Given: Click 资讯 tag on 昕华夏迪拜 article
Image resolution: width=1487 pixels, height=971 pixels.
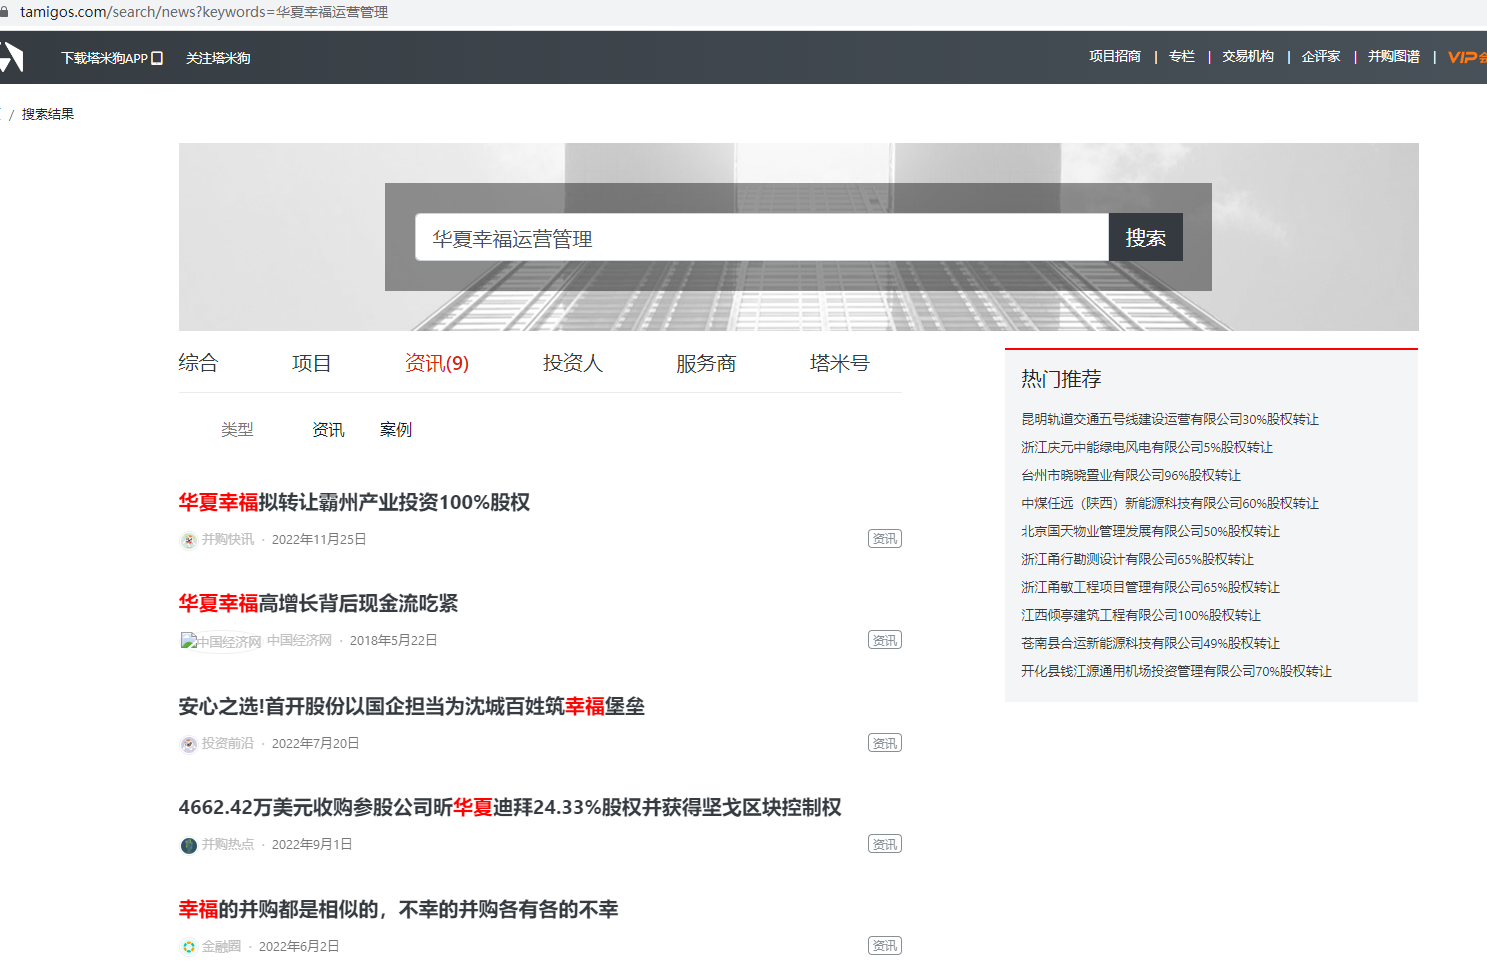Looking at the screenshot, I should [885, 844].
